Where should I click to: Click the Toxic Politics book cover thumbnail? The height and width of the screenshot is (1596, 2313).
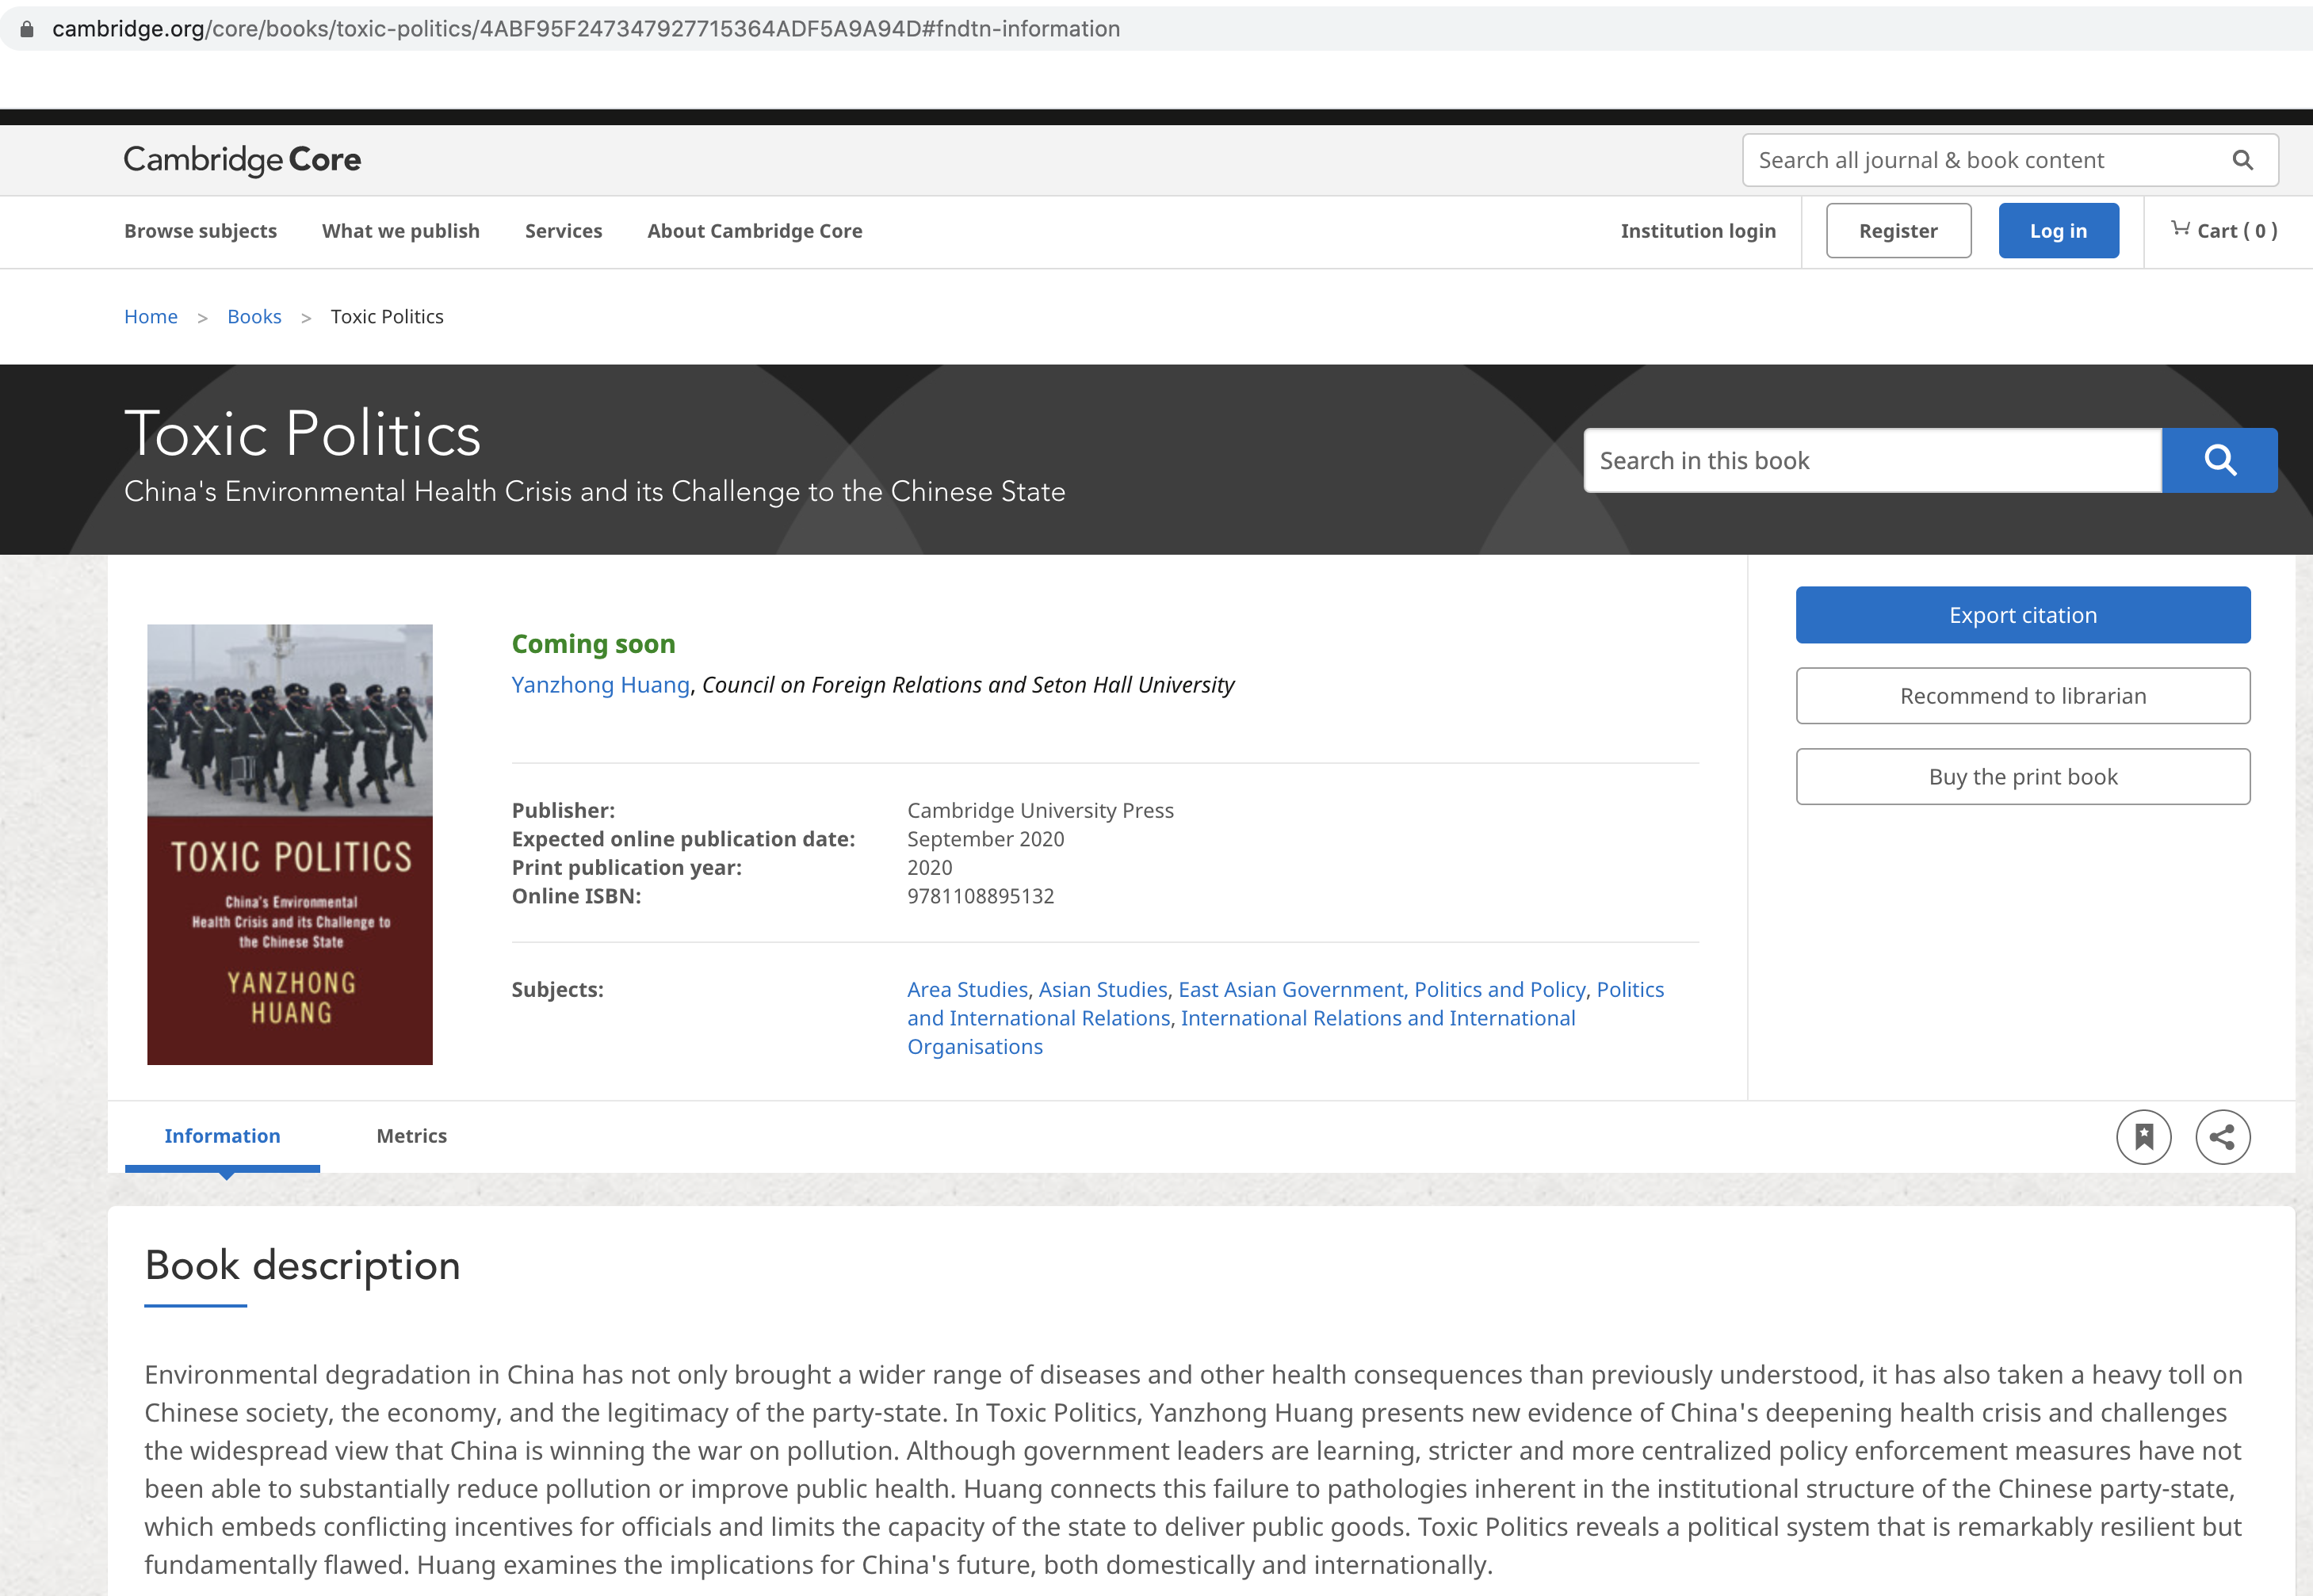[289, 844]
